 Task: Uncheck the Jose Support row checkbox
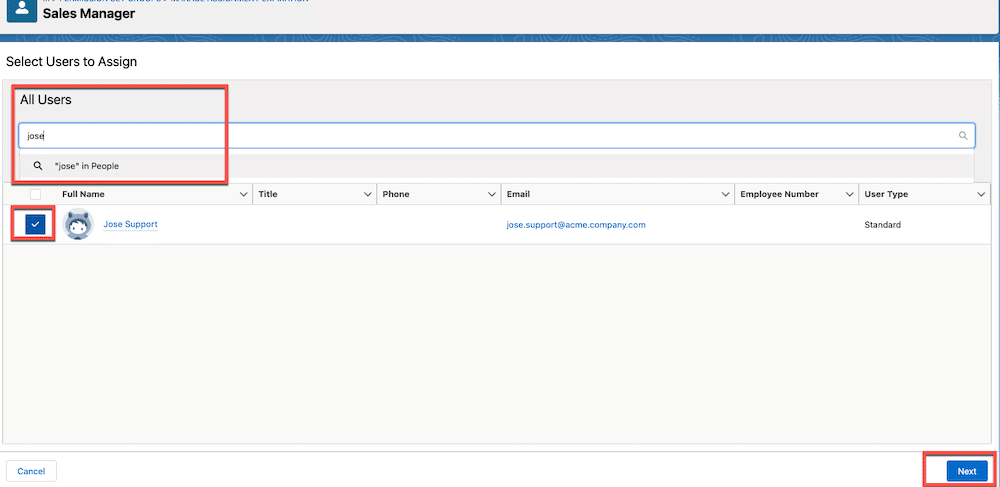coord(35,224)
